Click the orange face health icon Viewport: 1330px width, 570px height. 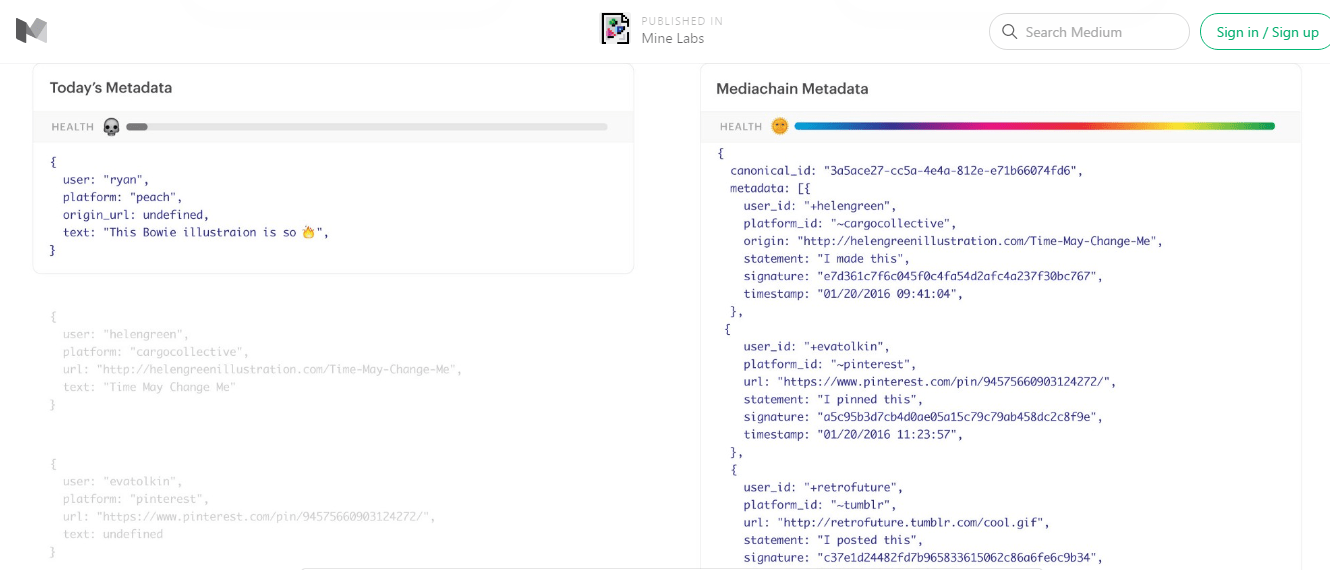[x=780, y=126]
